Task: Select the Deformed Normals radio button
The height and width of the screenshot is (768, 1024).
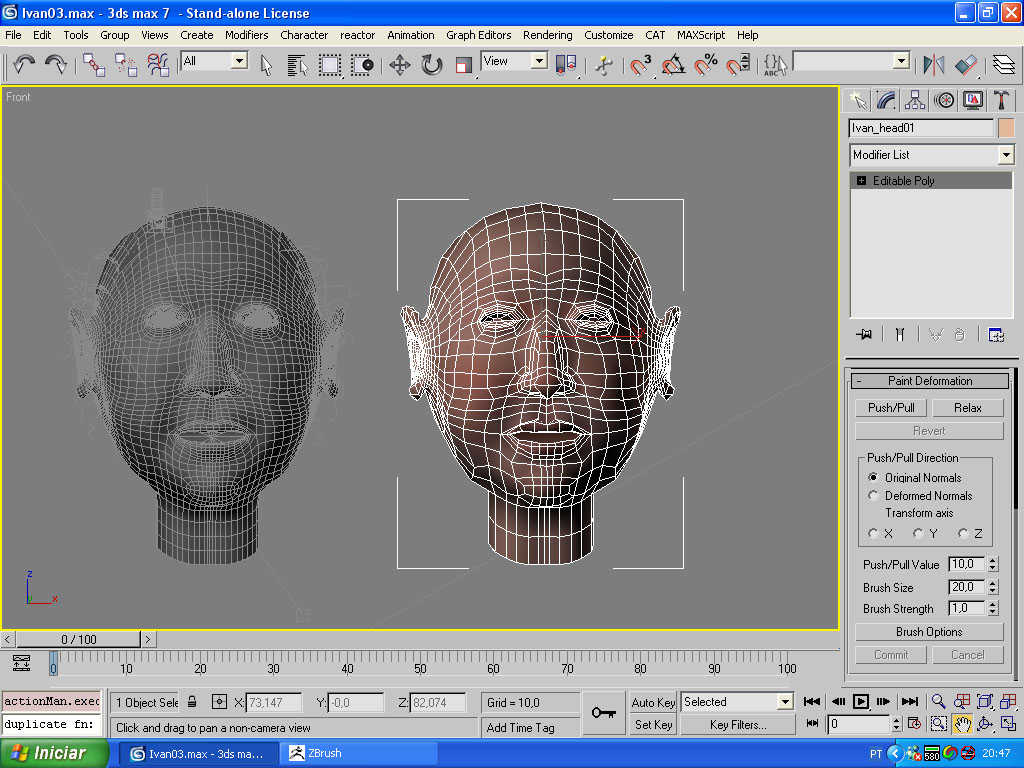Action: tap(873, 496)
